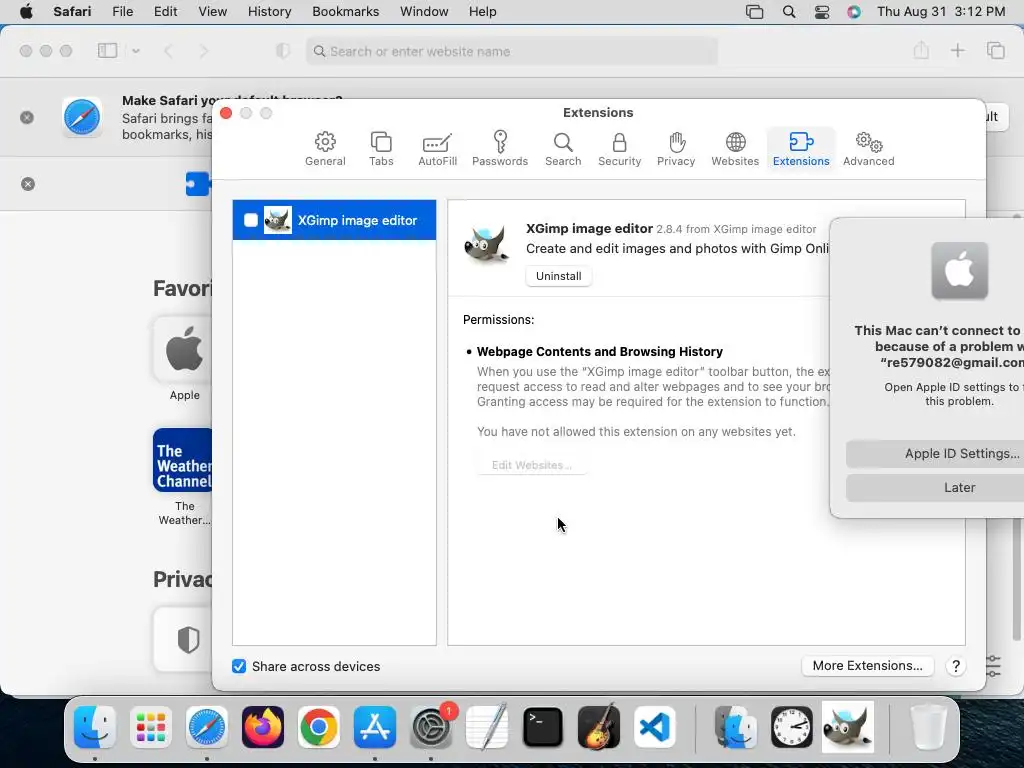Open Spotlight search in menu bar
The image size is (1024, 768).
point(789,12)
